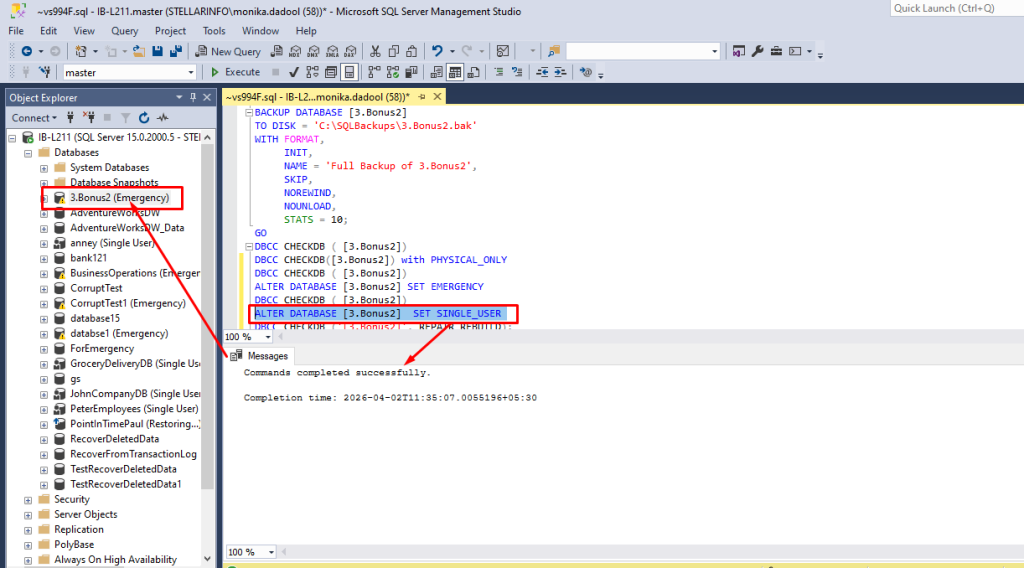Click the Object Explorer vertical scrollbar

point(207,317)
